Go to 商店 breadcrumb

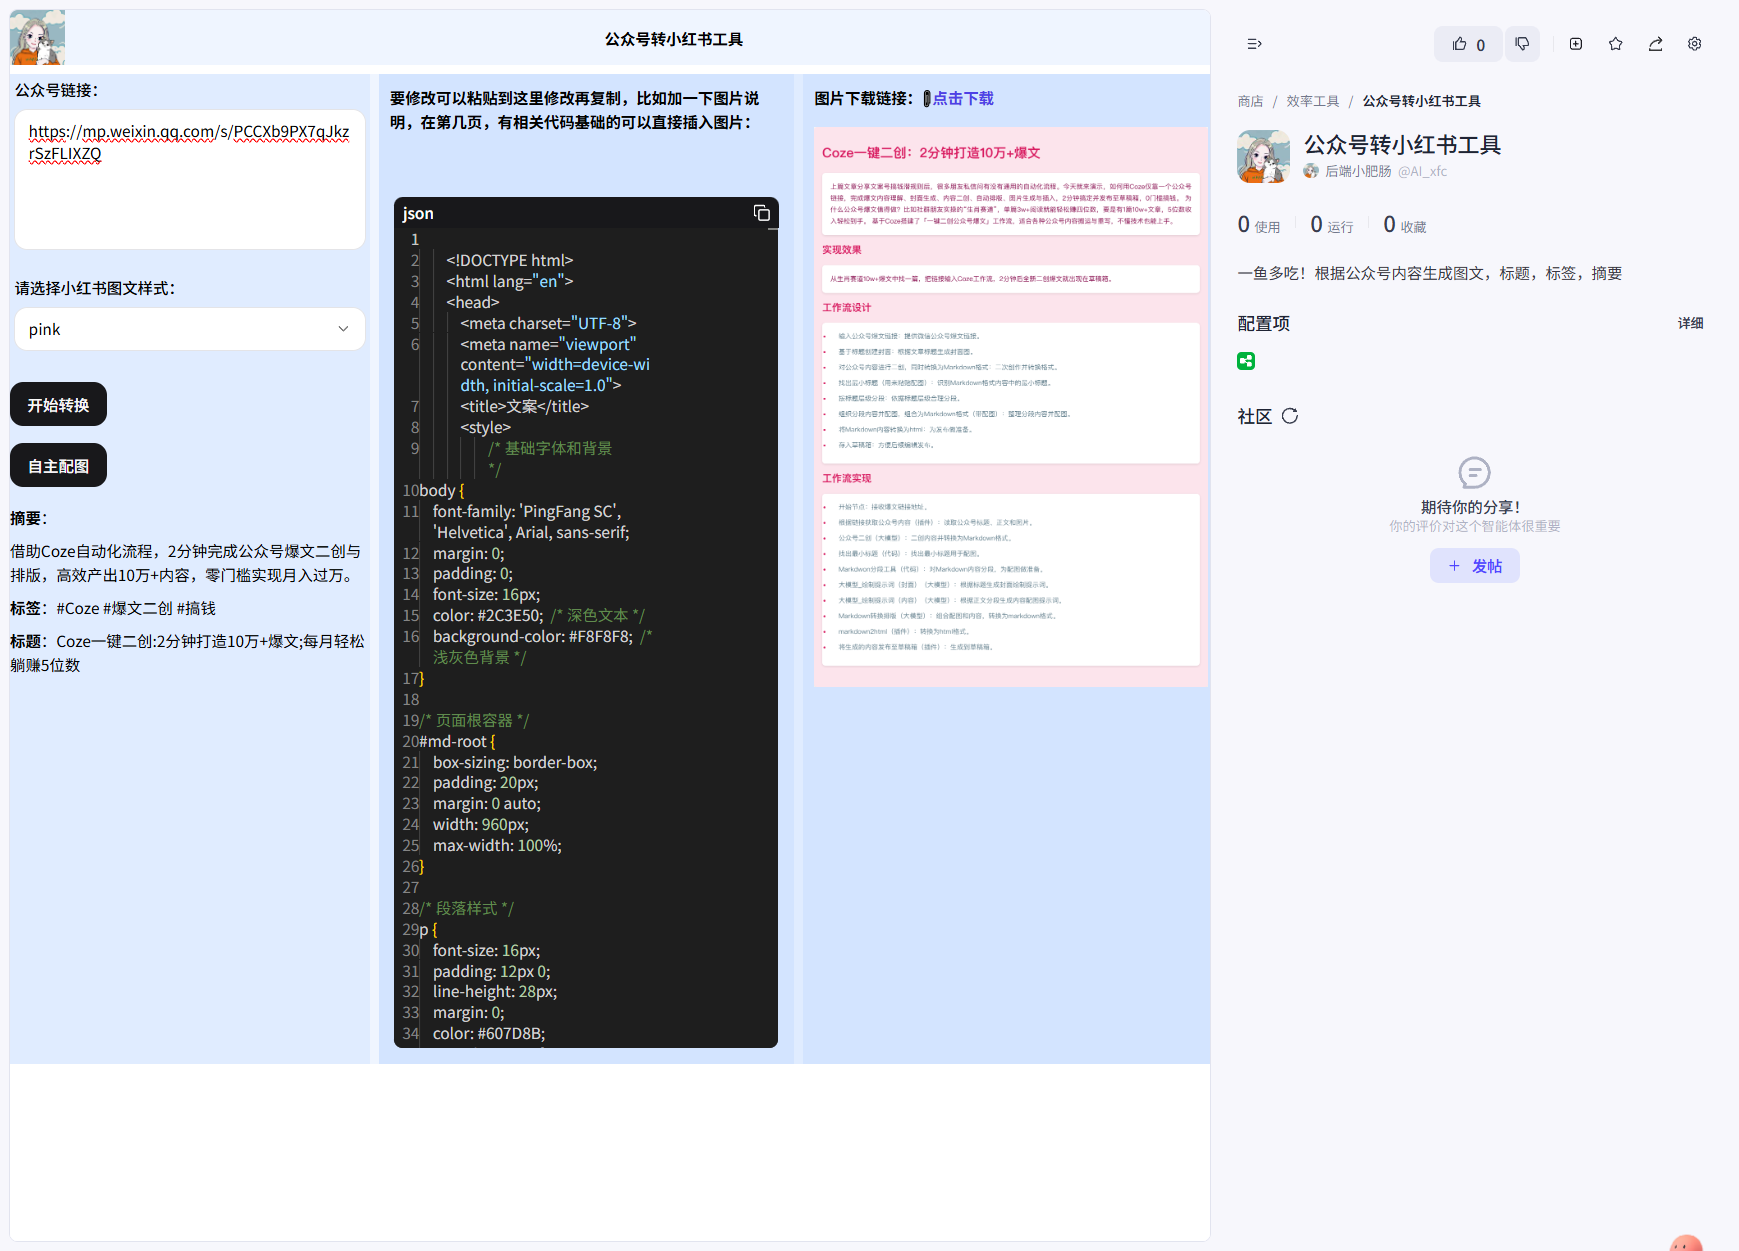1250,101
